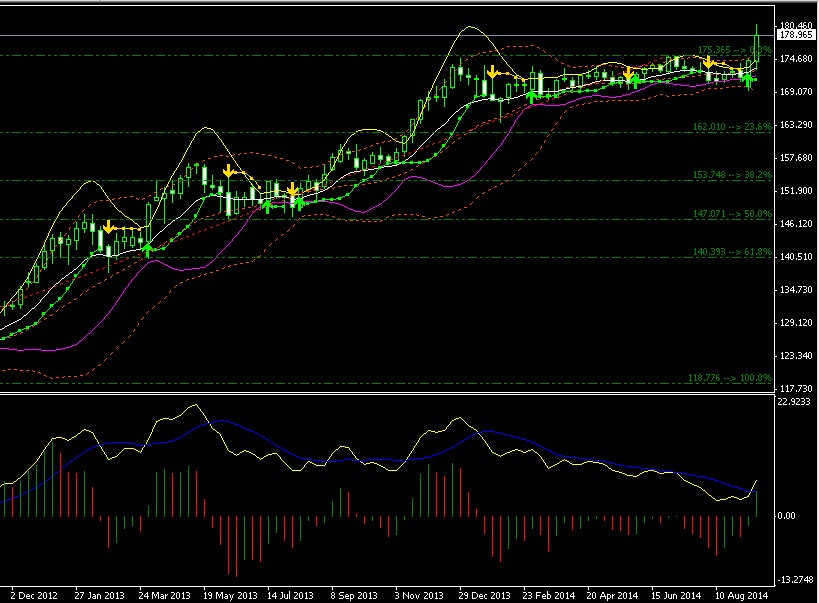Image resolution: width=819 pixels, height=603 pixels.
Task: Click the 134.730 price scale value
Action: point(796,289)
